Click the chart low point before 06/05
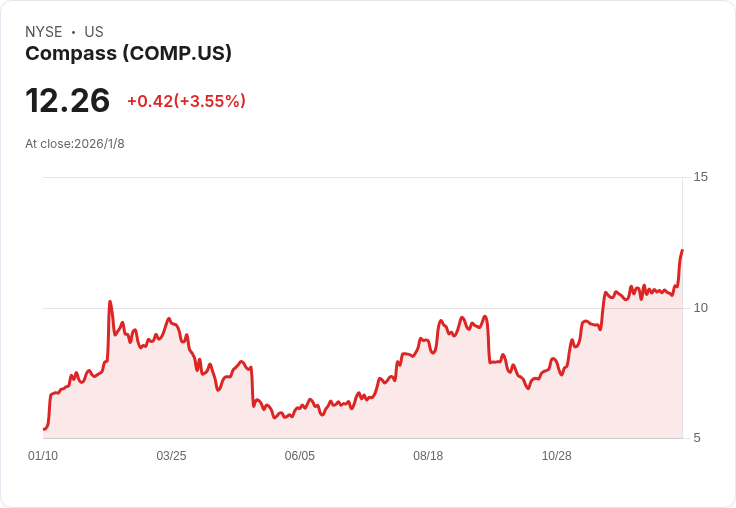The width and height of the screenshot is (736, 508). point(275,417)
